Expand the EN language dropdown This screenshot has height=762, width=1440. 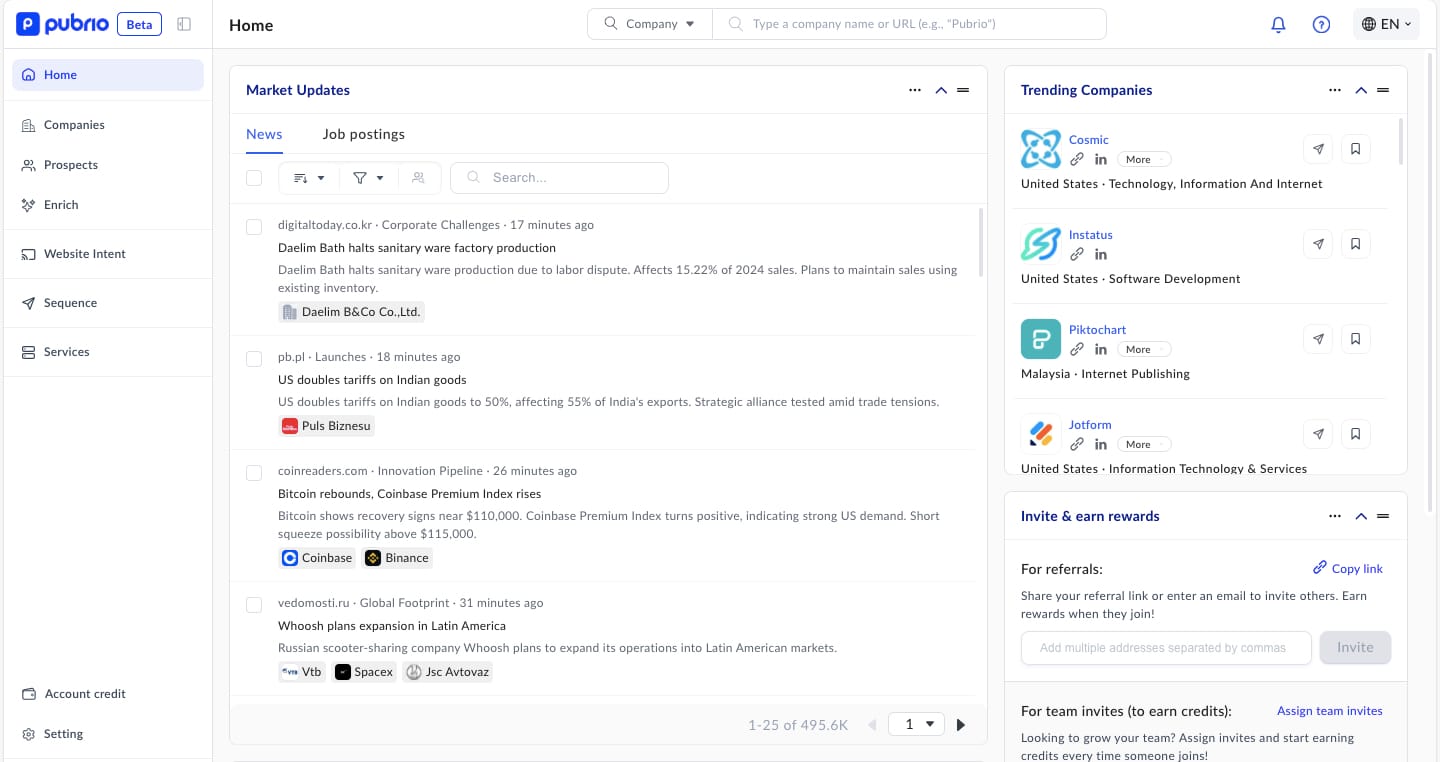(x=1386, y=24)
